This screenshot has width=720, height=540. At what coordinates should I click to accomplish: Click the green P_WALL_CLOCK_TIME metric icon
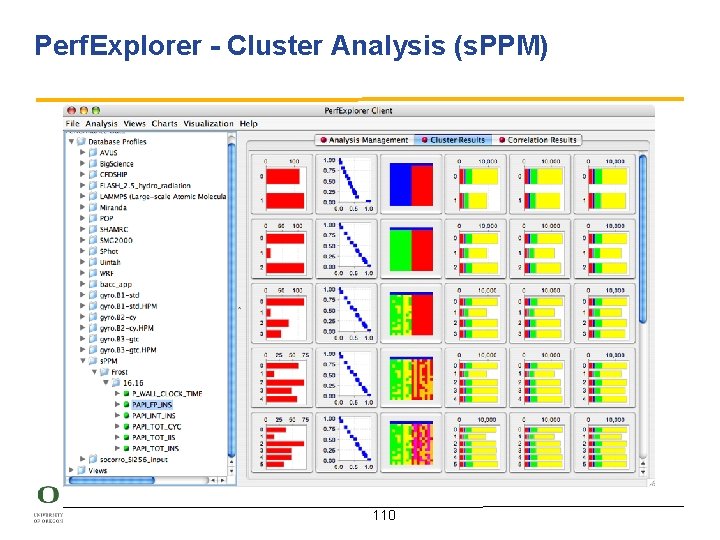[126, 394]
